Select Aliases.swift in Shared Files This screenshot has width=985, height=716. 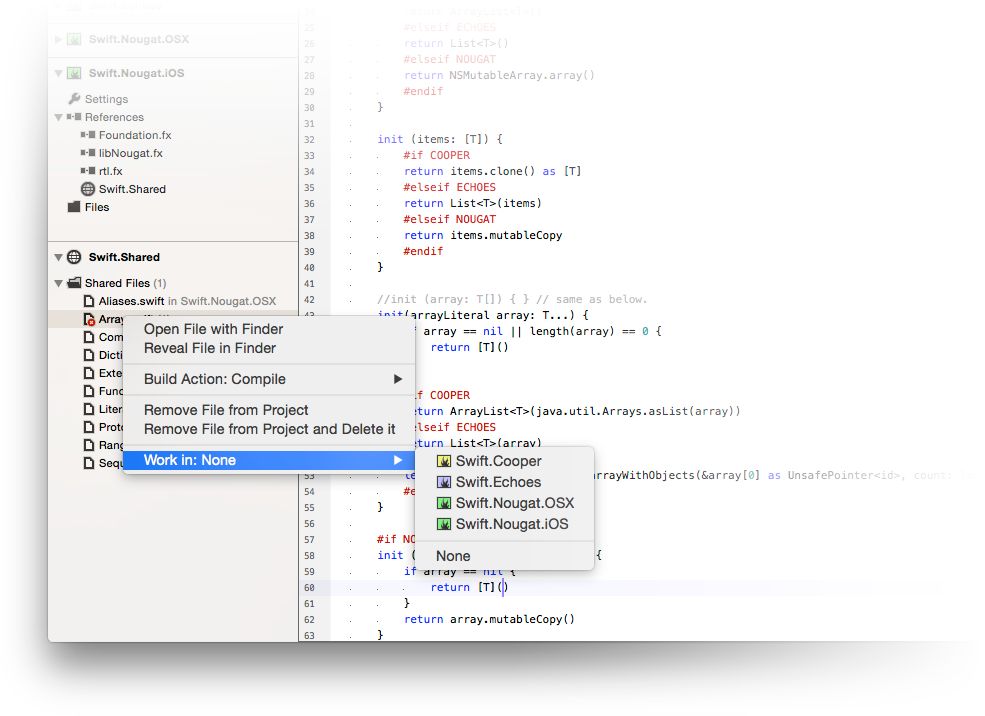[131, 301]
